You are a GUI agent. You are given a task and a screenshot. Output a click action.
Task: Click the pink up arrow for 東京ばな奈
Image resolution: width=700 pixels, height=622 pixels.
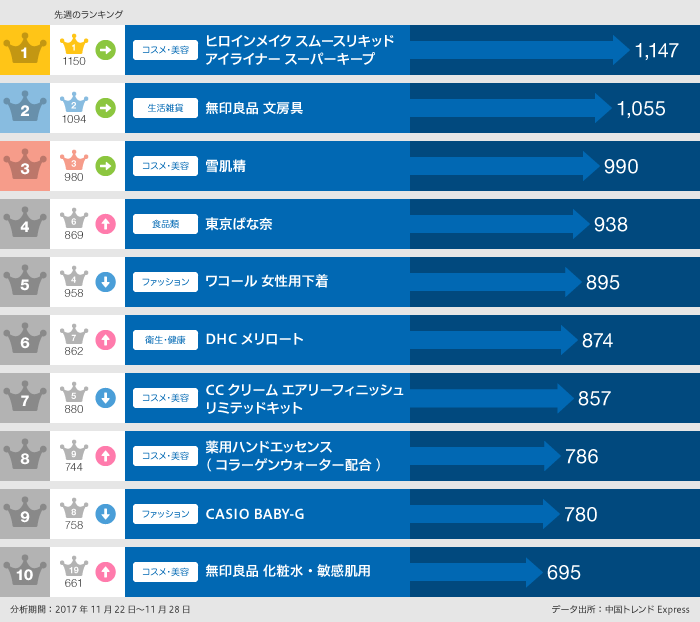click(105, 224)
